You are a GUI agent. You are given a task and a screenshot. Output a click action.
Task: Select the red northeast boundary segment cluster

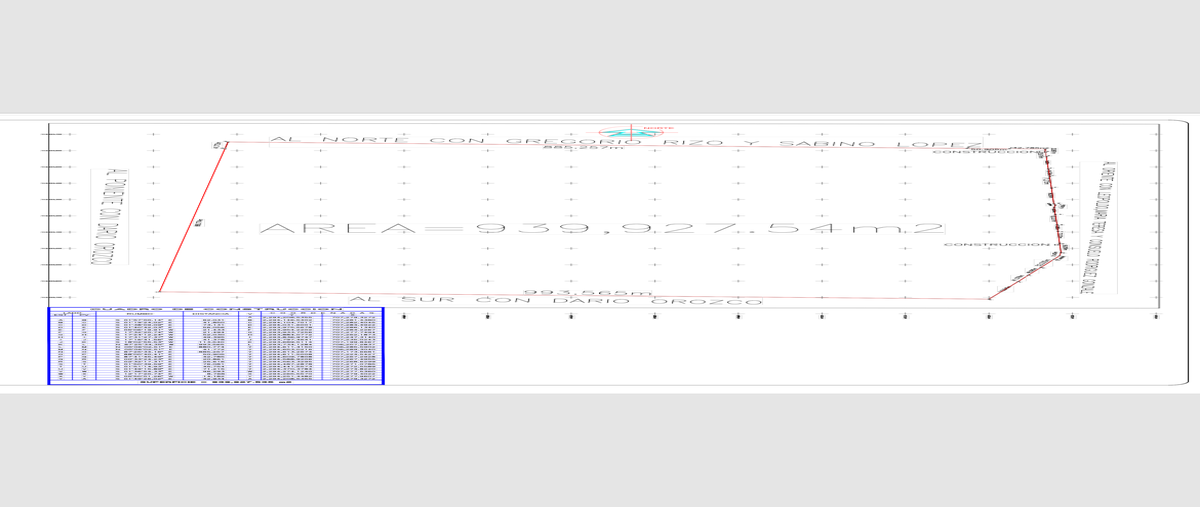coord(1054,200)
